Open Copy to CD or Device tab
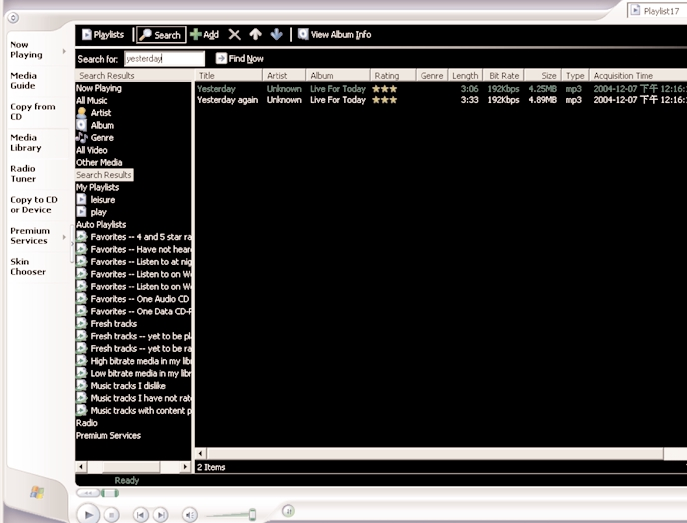The width and height of the screenshot is (687, 523). click(x=34, y=205)
